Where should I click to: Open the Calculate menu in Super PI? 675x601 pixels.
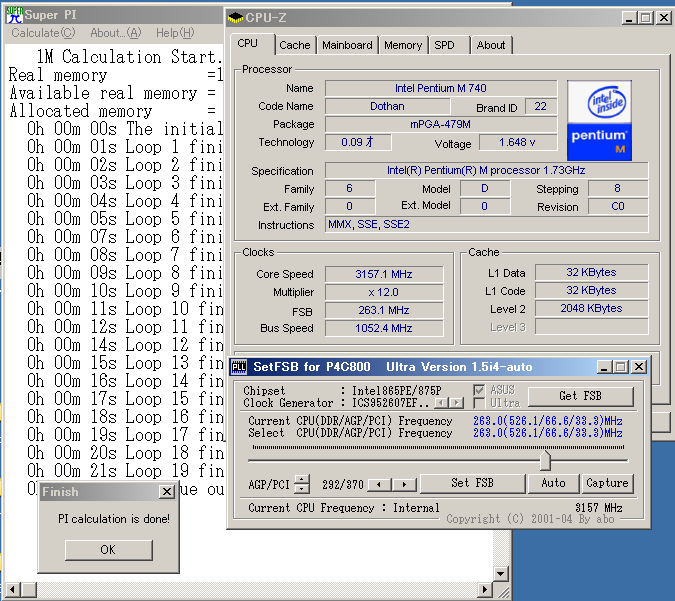43,33
